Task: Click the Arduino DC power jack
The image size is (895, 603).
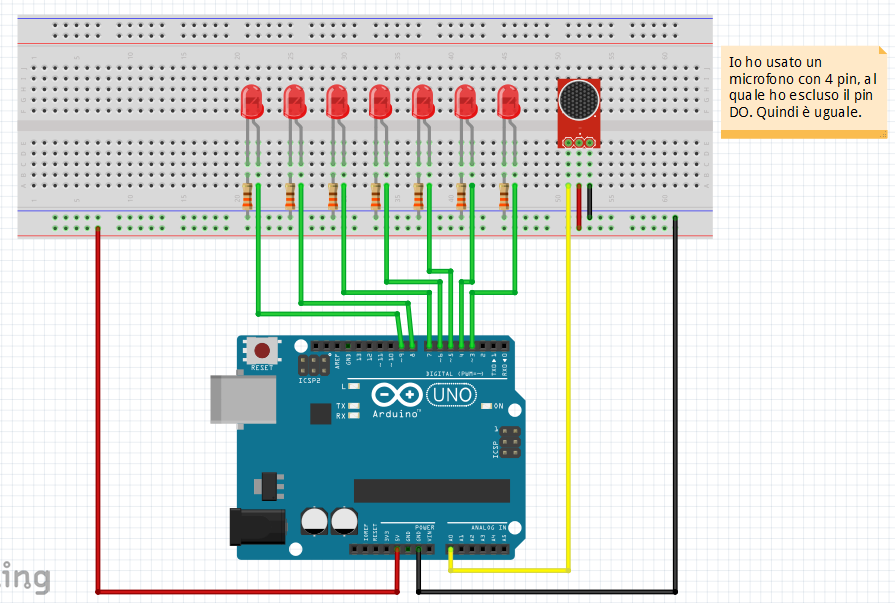Action: pyautogui.click(x=257, y=526)
